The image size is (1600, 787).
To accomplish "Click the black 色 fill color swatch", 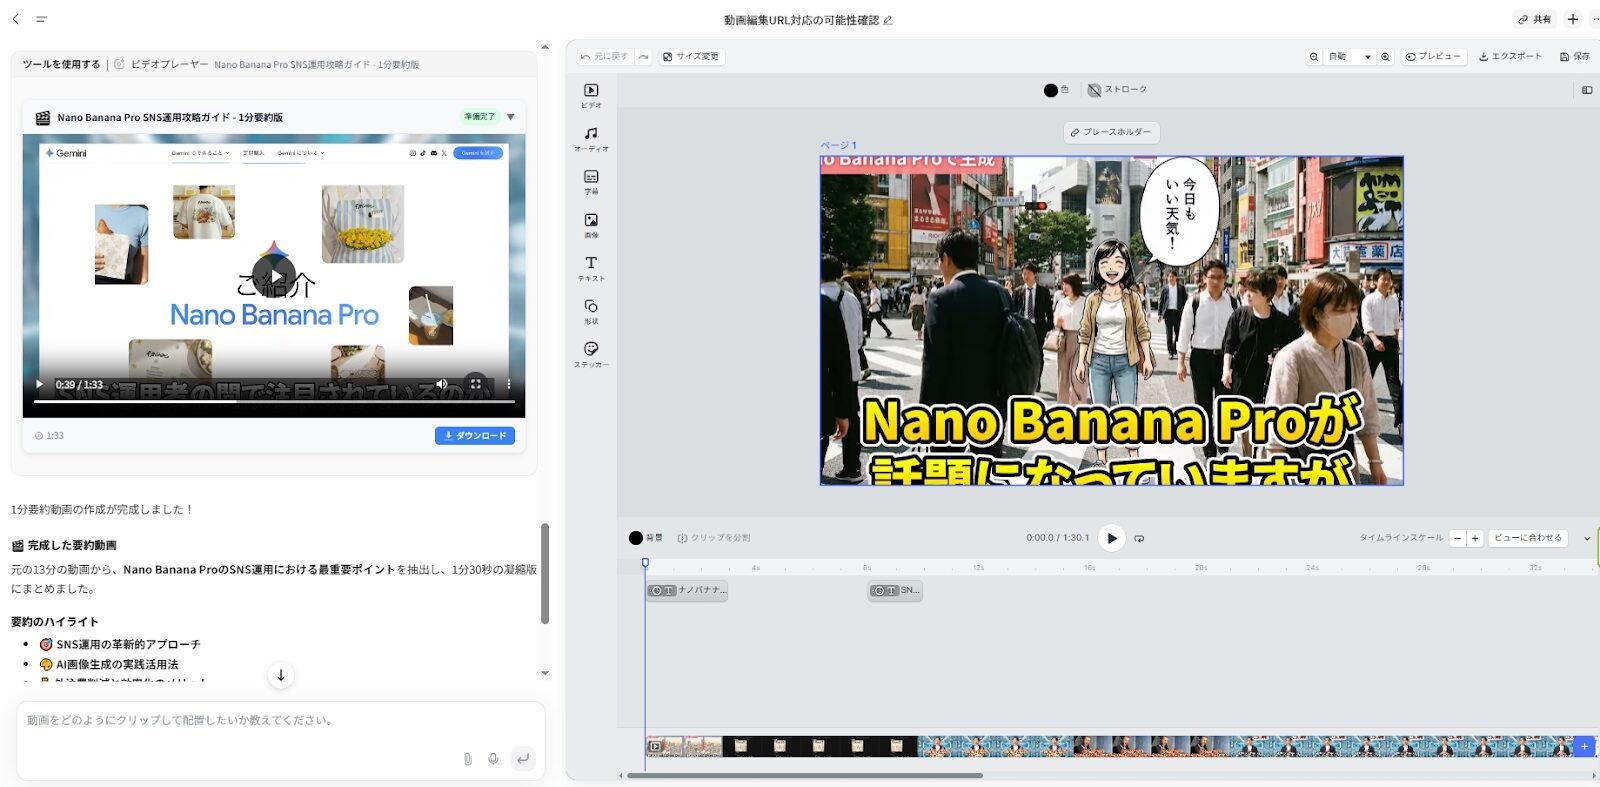I will coord(1050,90).
